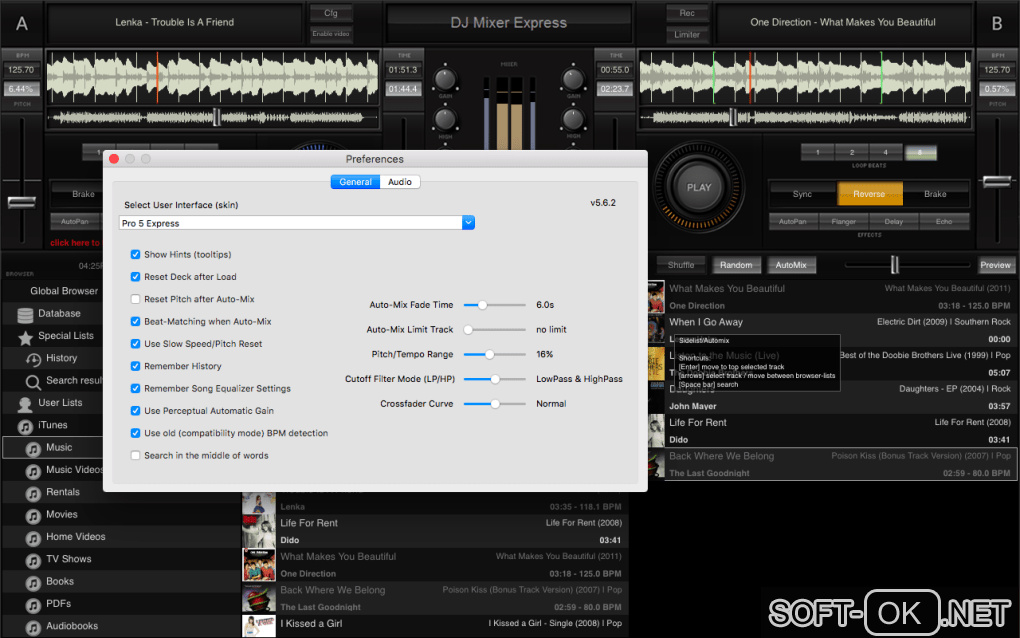Open Movies folder icon

click(x=33, y=516)
